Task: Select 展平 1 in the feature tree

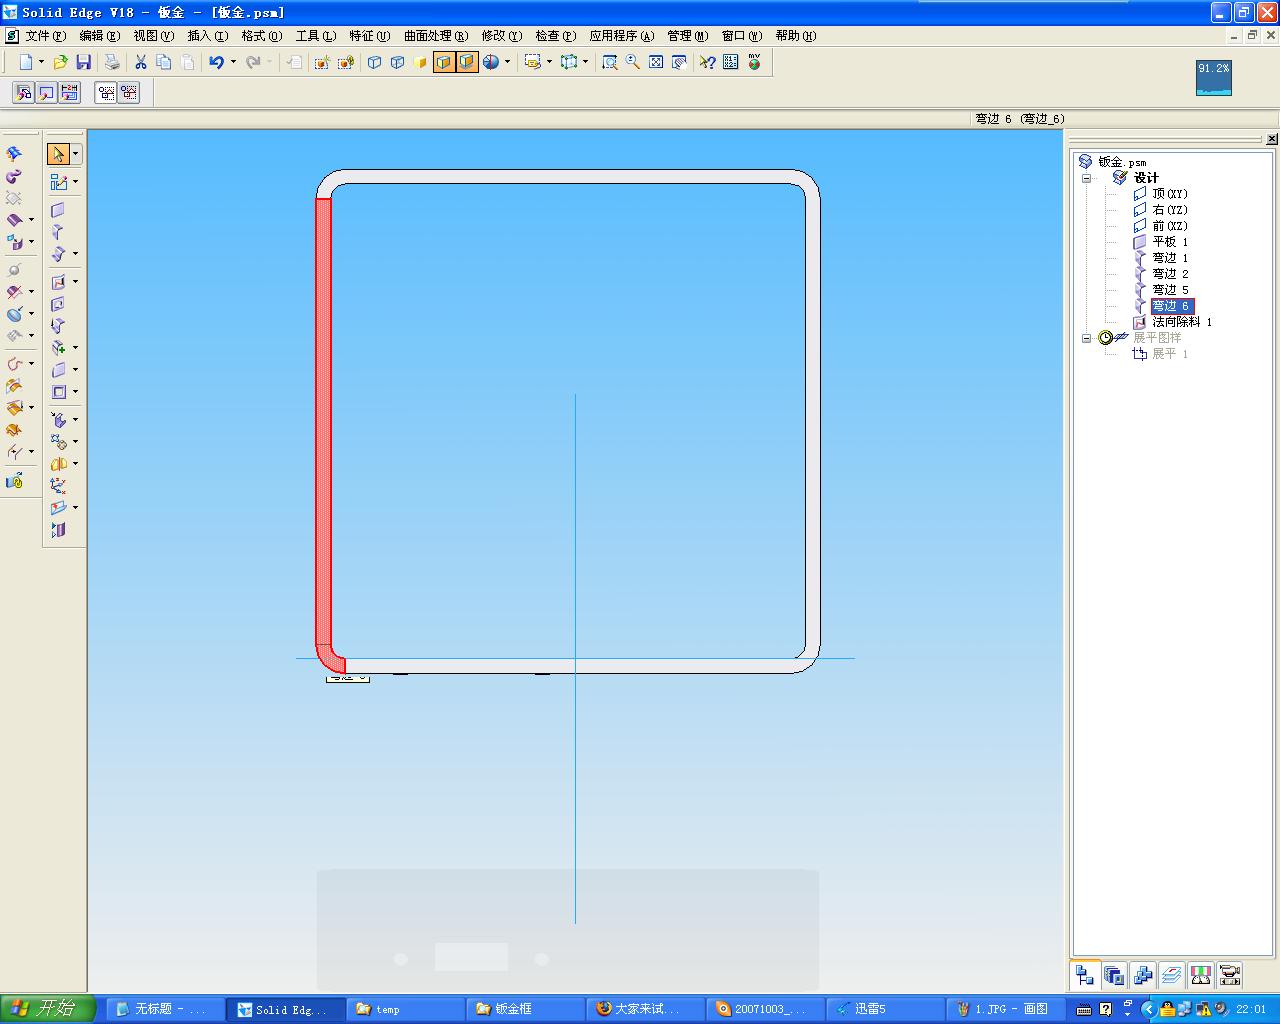Action: pos(1170,354)
